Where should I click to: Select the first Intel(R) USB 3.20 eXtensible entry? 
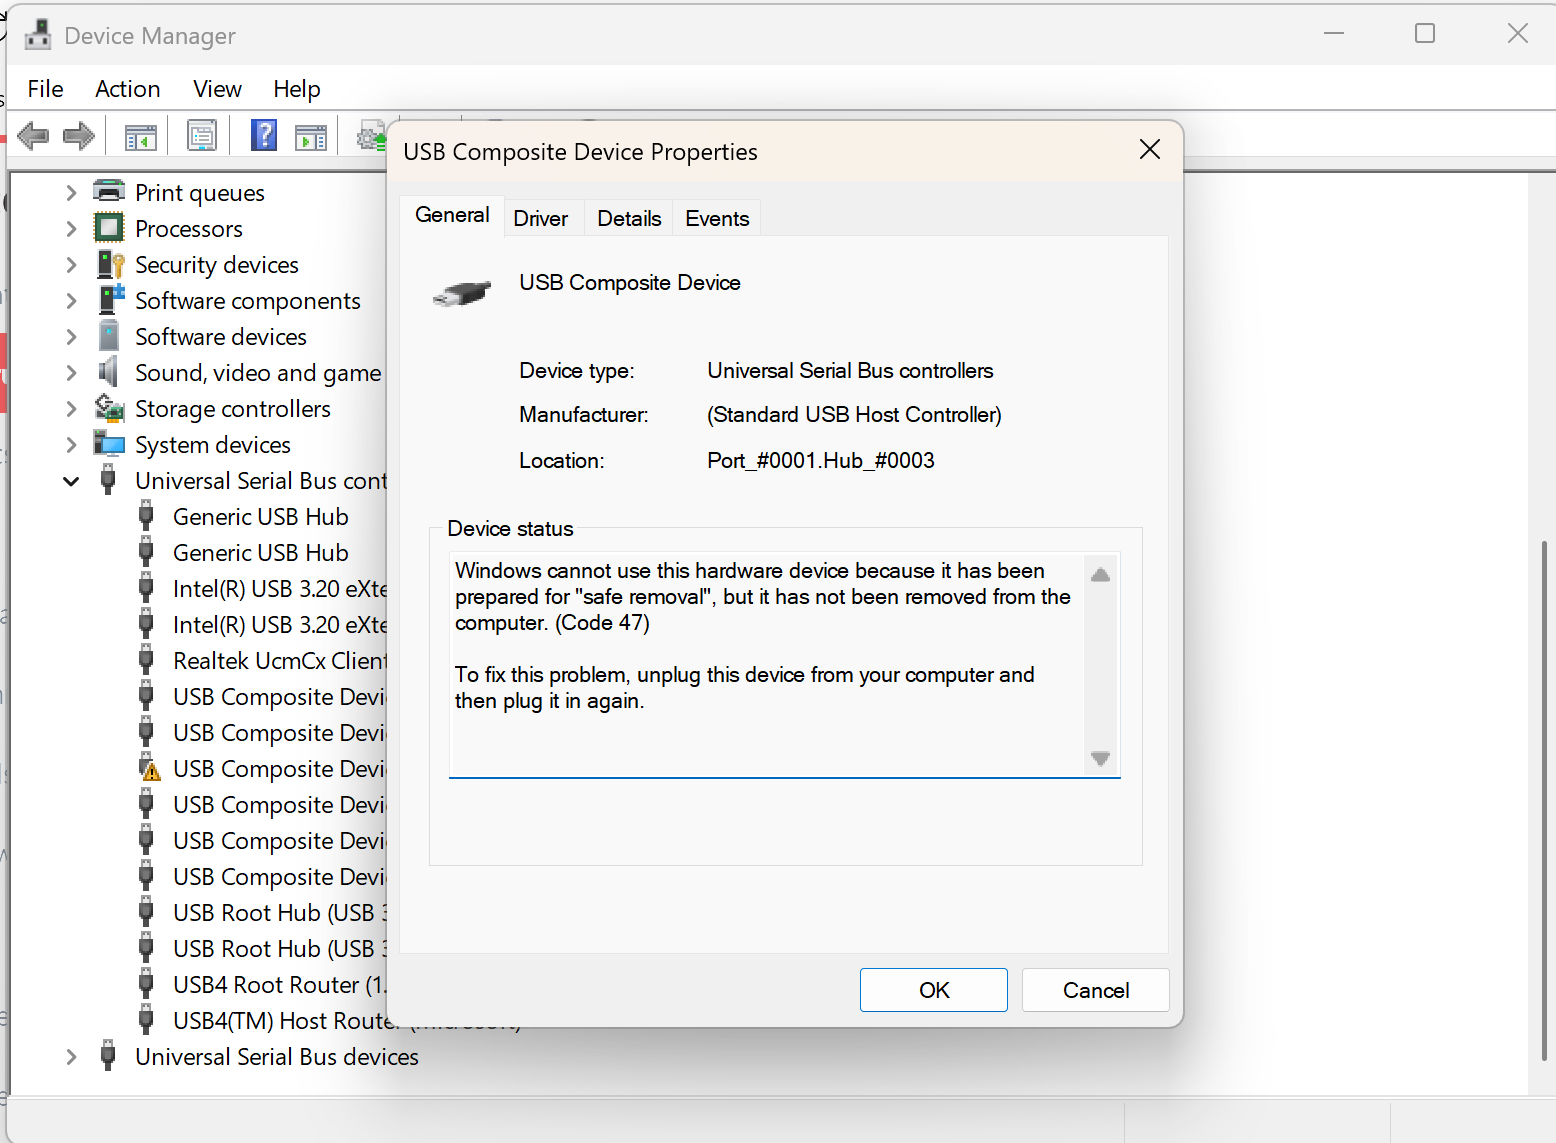pos(280,589)
